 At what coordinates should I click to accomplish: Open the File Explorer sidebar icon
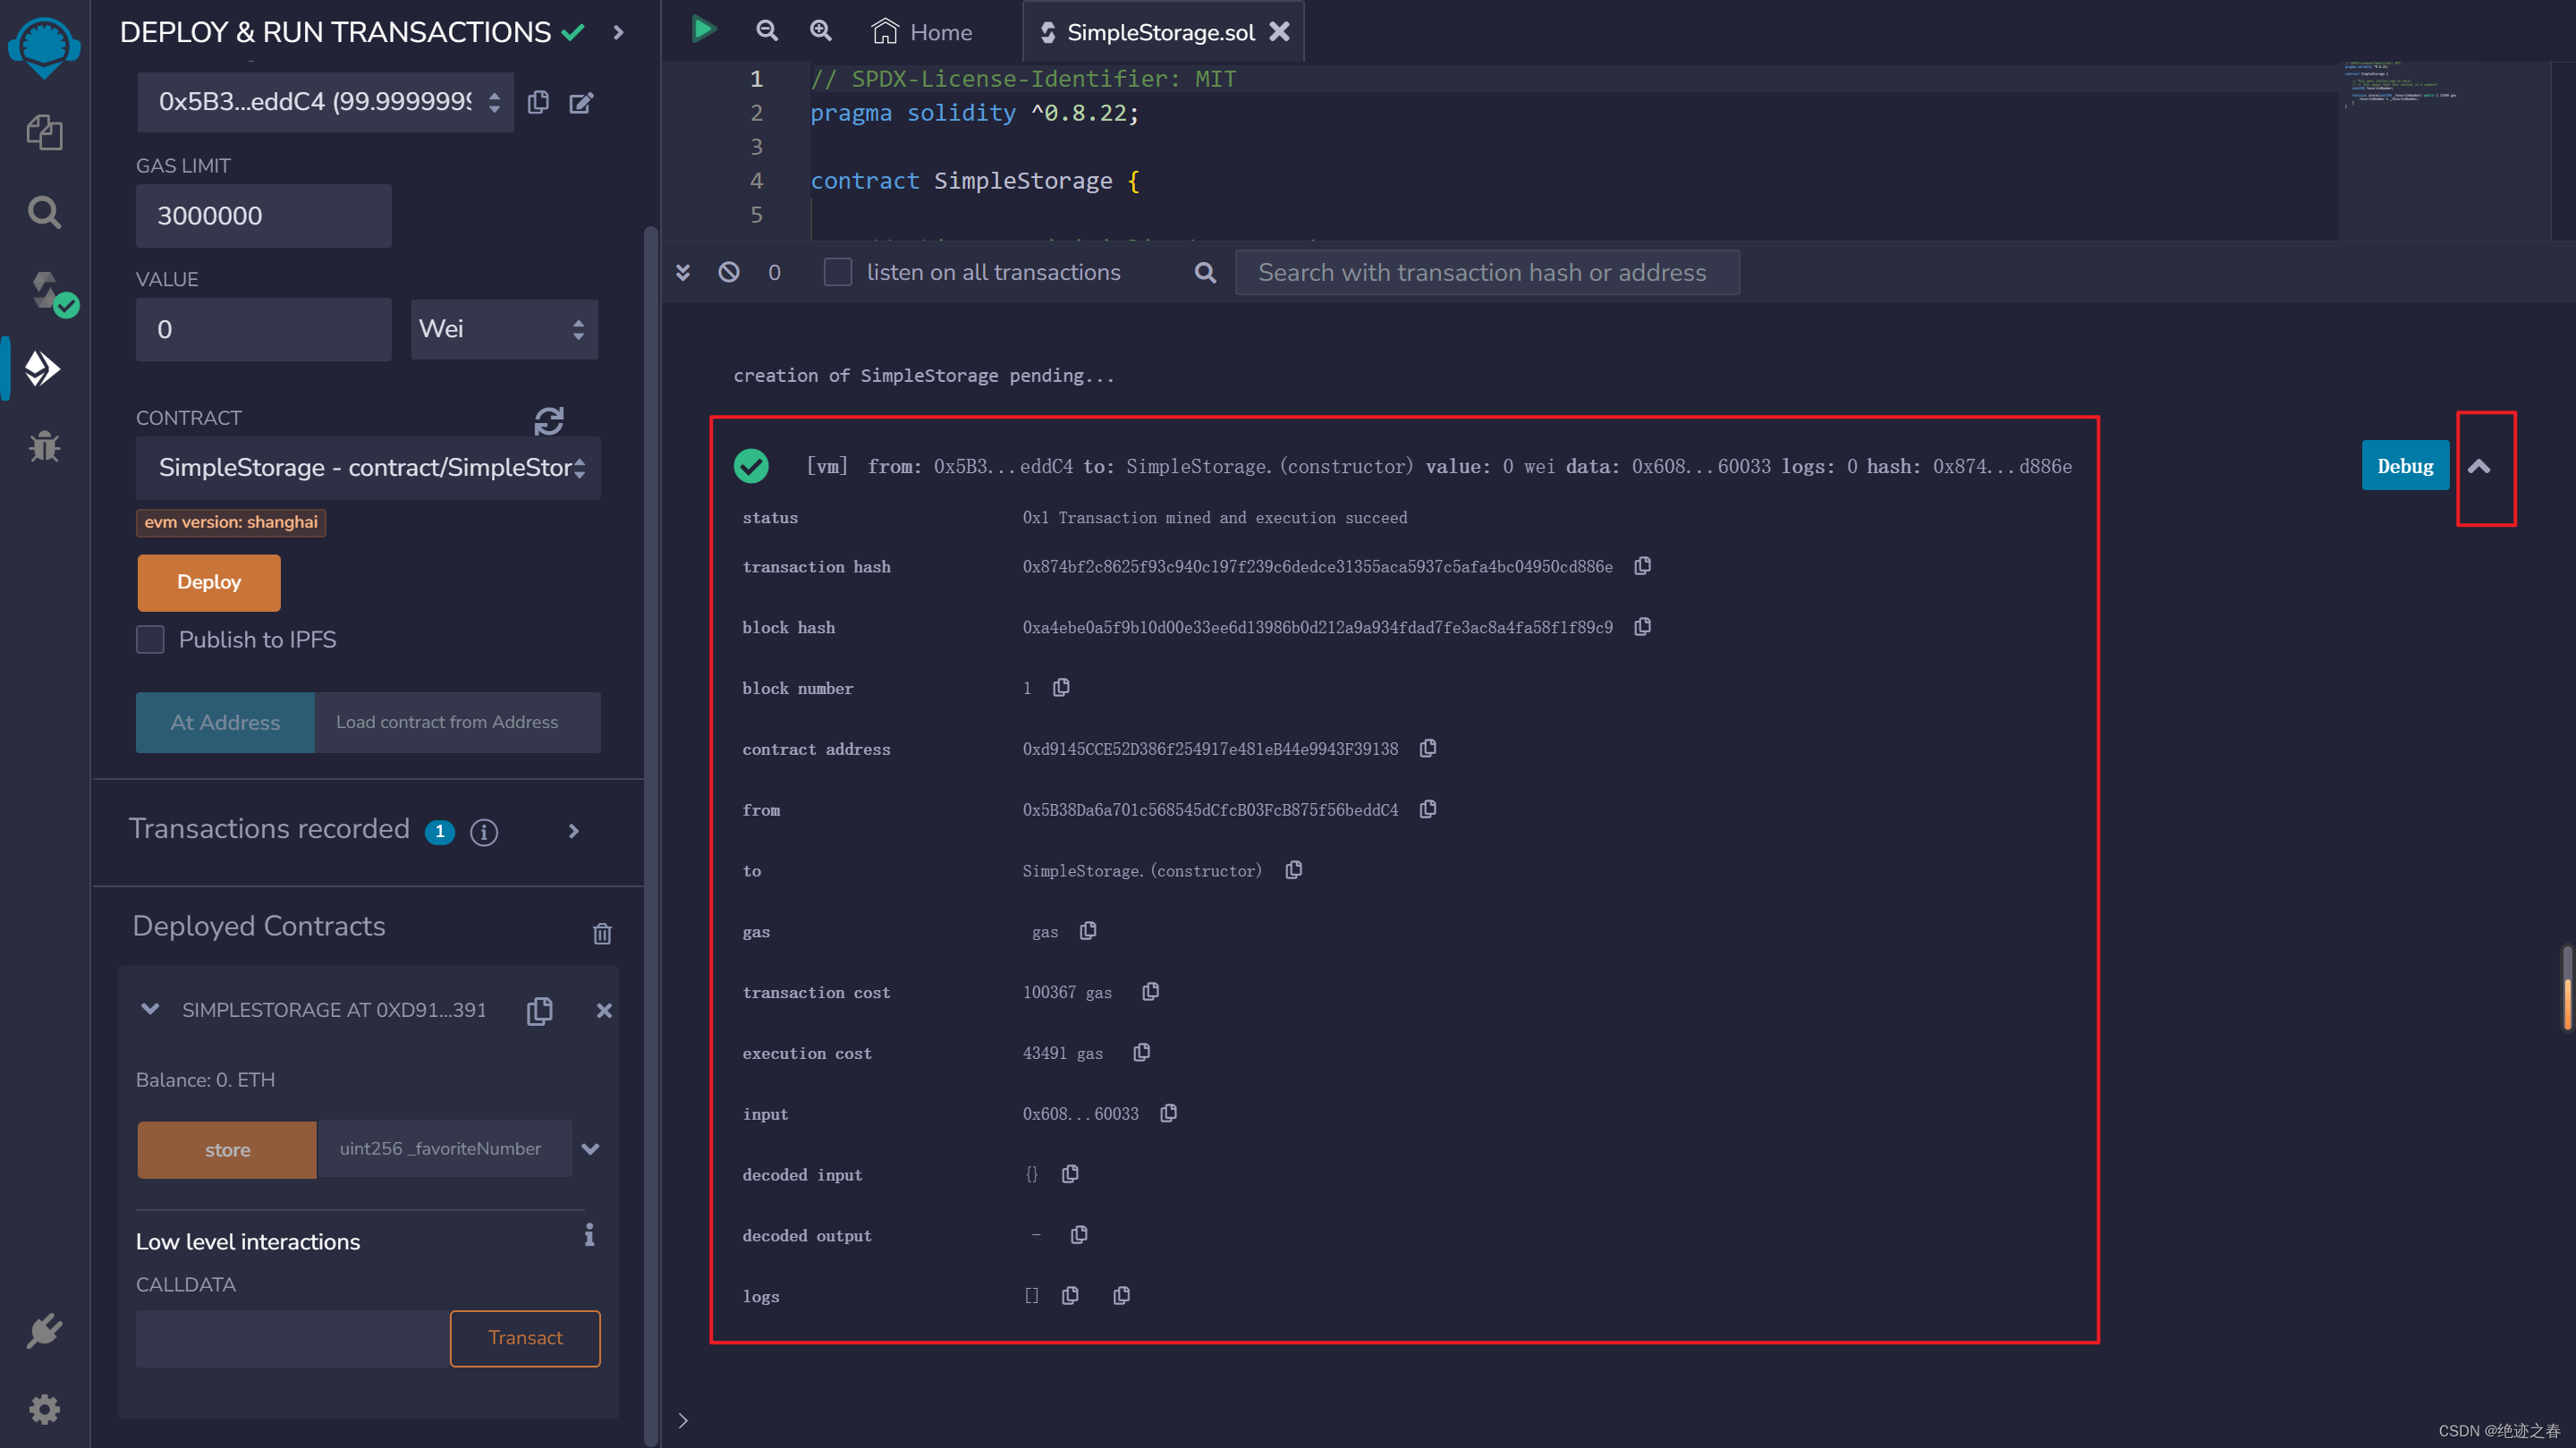coord(44,132)
